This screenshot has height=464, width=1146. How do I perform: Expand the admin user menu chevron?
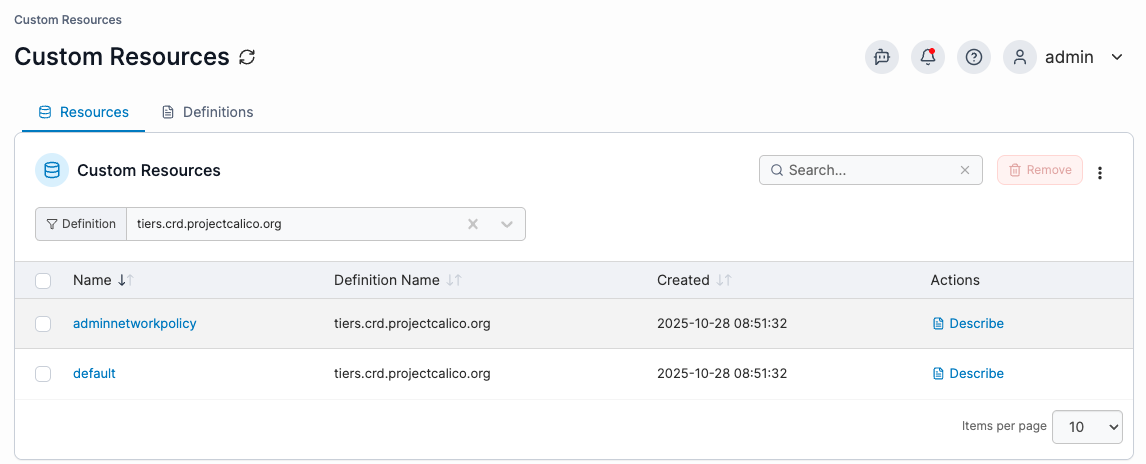(x=1117, y=57)
